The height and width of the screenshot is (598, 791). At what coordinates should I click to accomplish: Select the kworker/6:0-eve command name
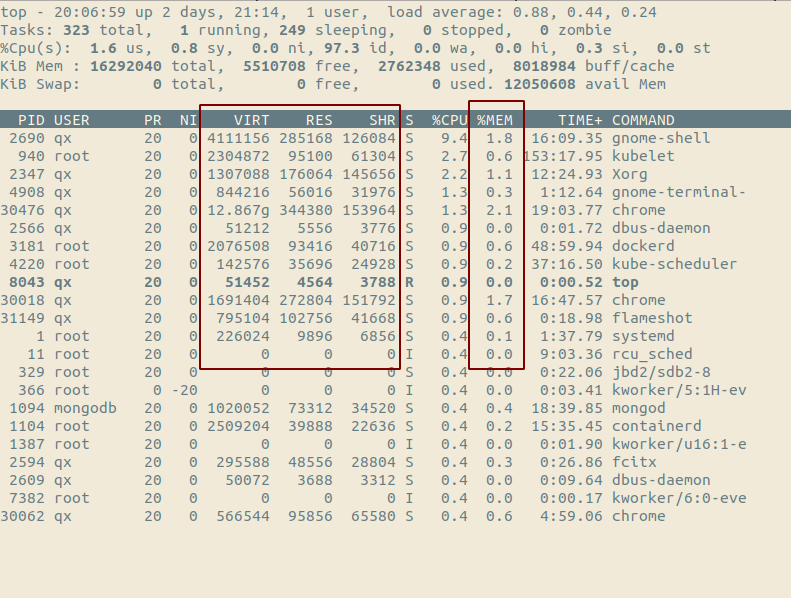tap(679, 498)
